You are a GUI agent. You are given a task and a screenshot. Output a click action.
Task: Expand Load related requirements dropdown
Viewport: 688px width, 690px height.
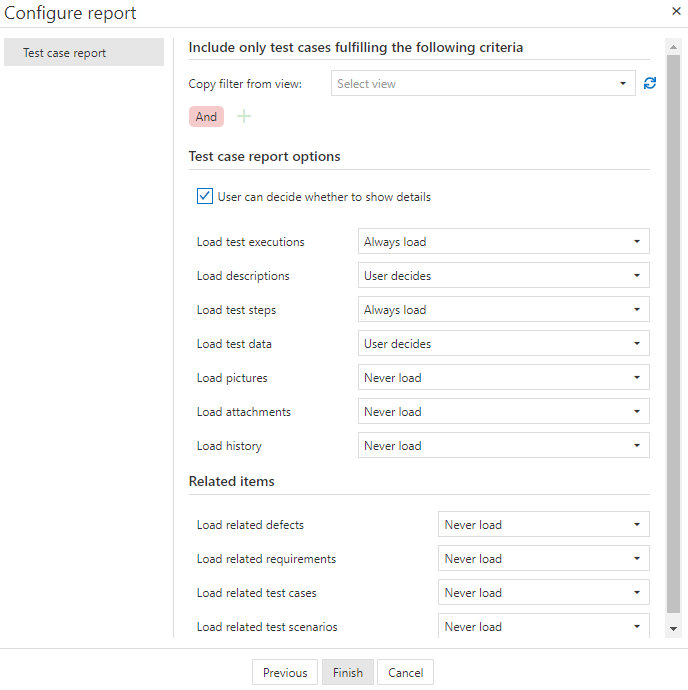click(x=543, y=559)
